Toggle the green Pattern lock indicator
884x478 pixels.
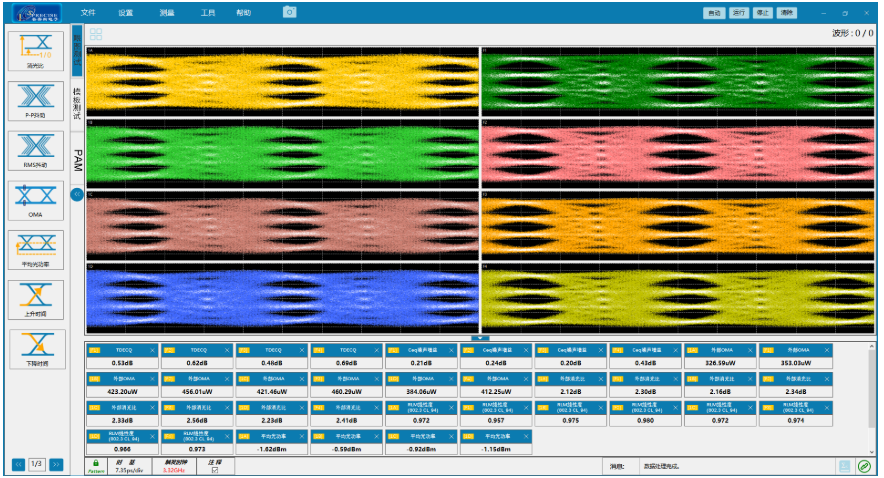pyautogui.click(x=95, y=465)
